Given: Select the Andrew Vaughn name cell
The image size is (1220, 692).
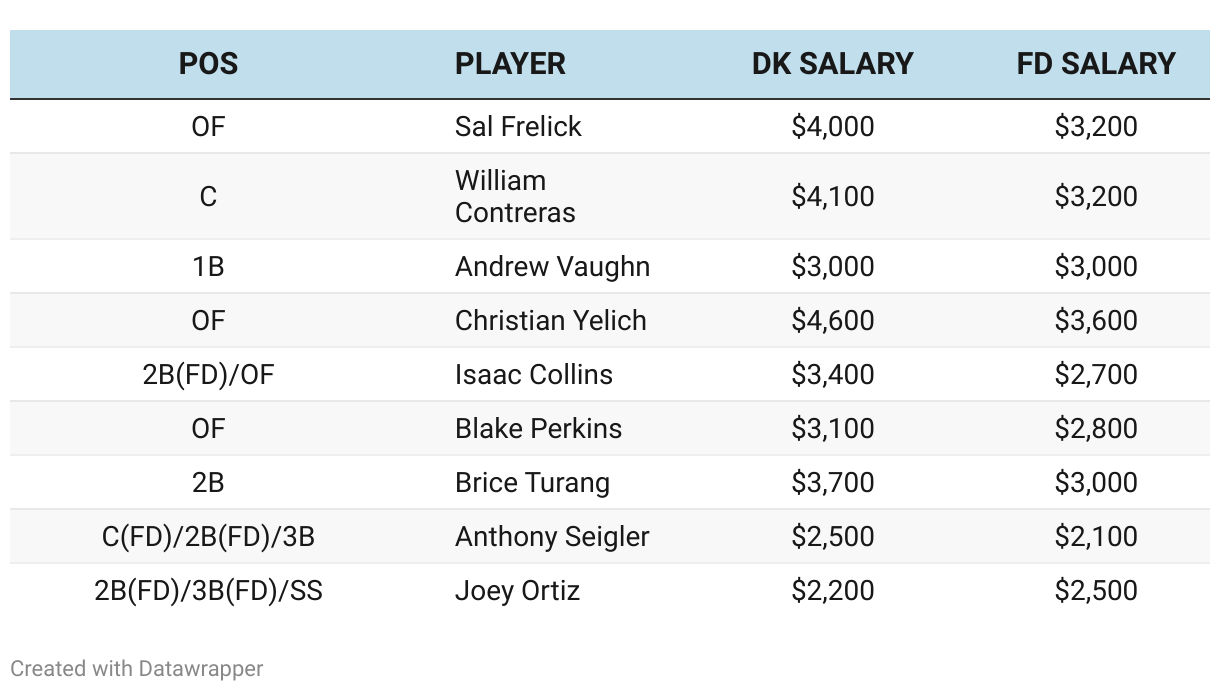Looking at the screenshot, I should coord(552,266).
